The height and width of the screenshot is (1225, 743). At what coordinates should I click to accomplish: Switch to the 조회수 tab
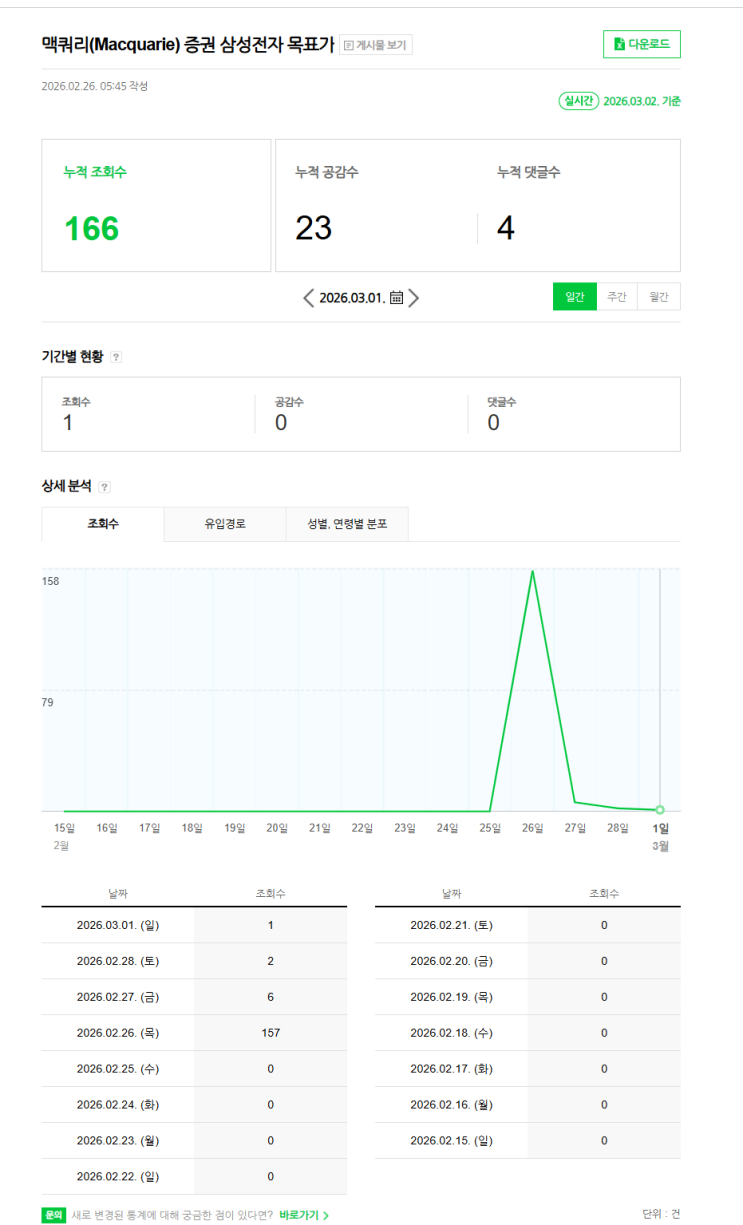click(103, 524)
